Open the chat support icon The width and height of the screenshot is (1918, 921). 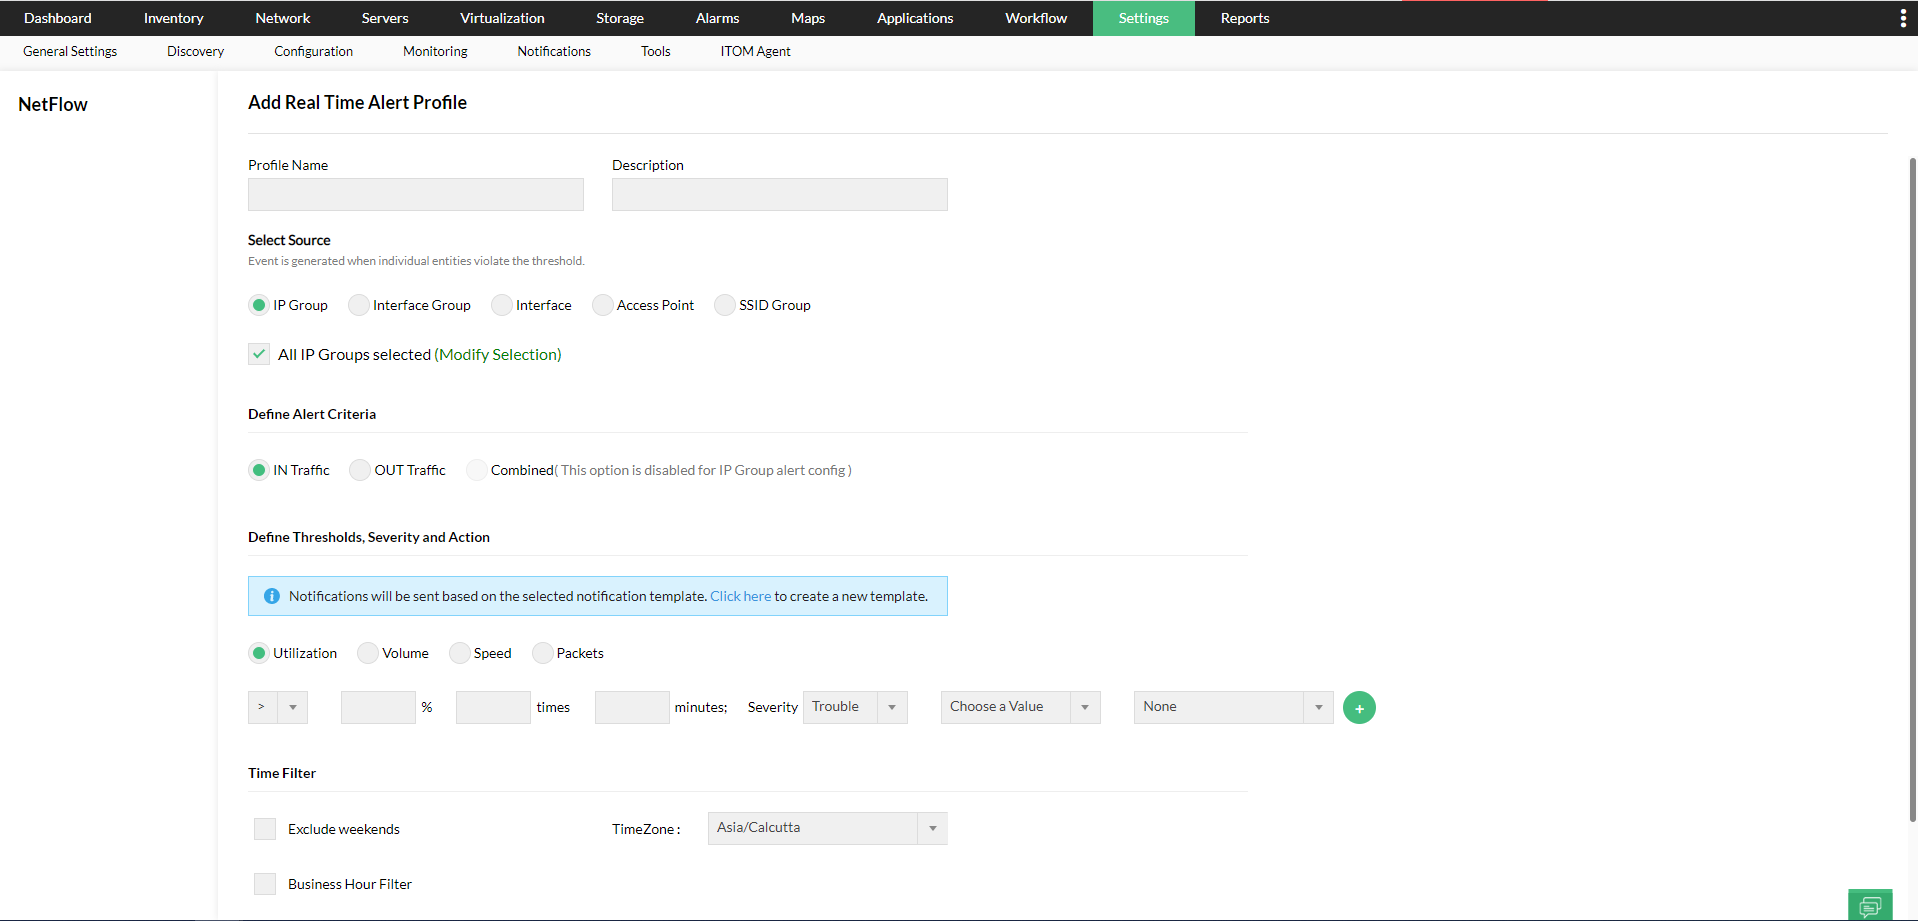click(1869, 905)
